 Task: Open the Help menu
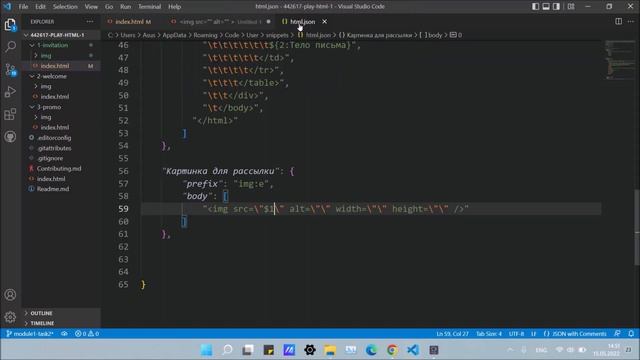pos(174,7)
